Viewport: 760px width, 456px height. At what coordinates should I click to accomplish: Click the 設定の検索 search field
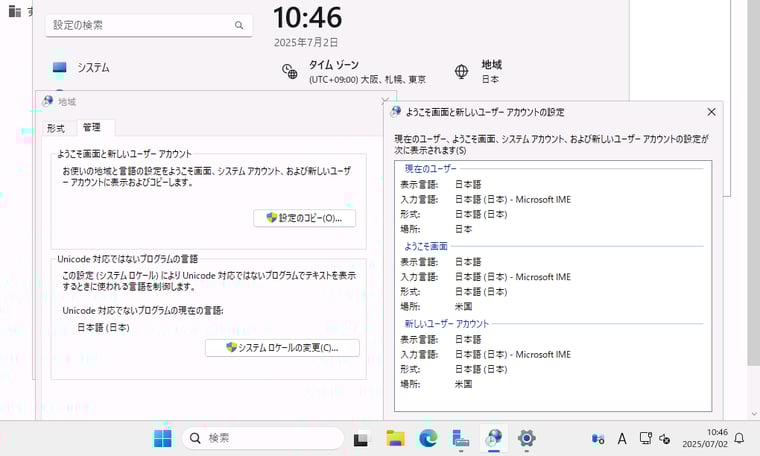[149, 25]
